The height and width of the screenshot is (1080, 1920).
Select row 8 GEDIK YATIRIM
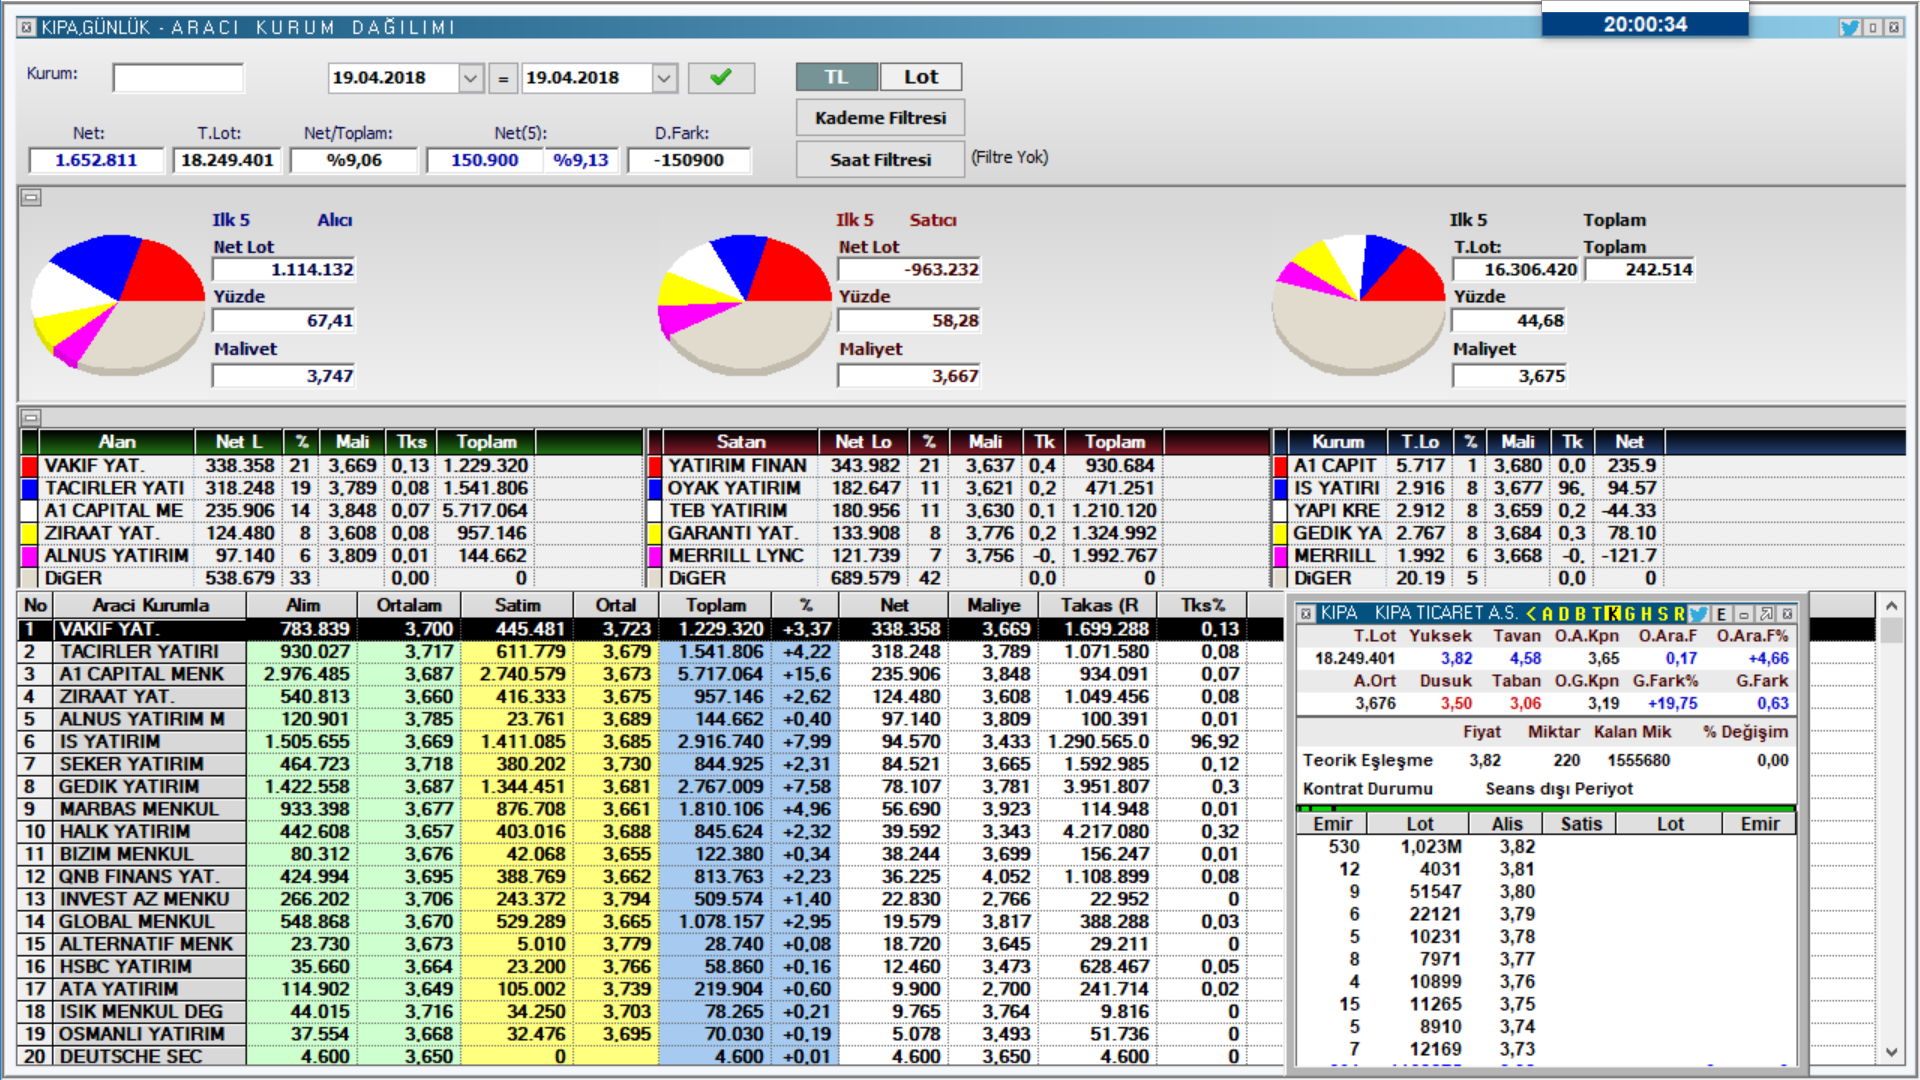click(x=650, y=787)
